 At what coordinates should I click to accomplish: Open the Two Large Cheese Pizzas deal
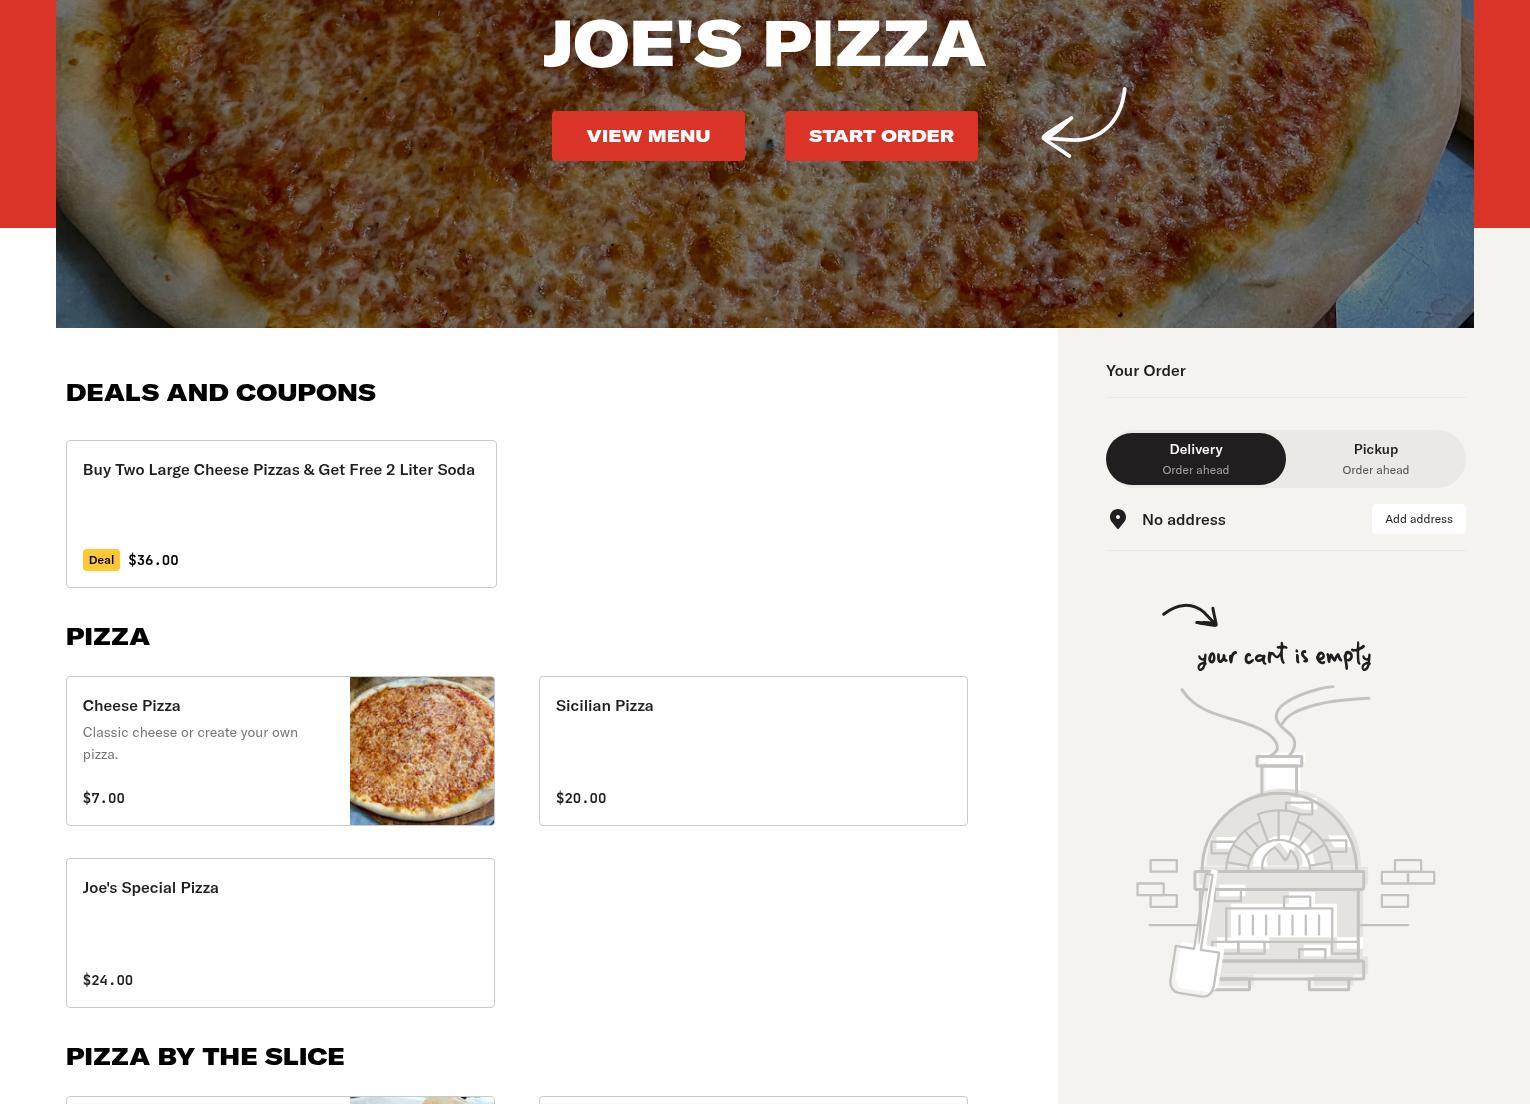pos(281,514)
